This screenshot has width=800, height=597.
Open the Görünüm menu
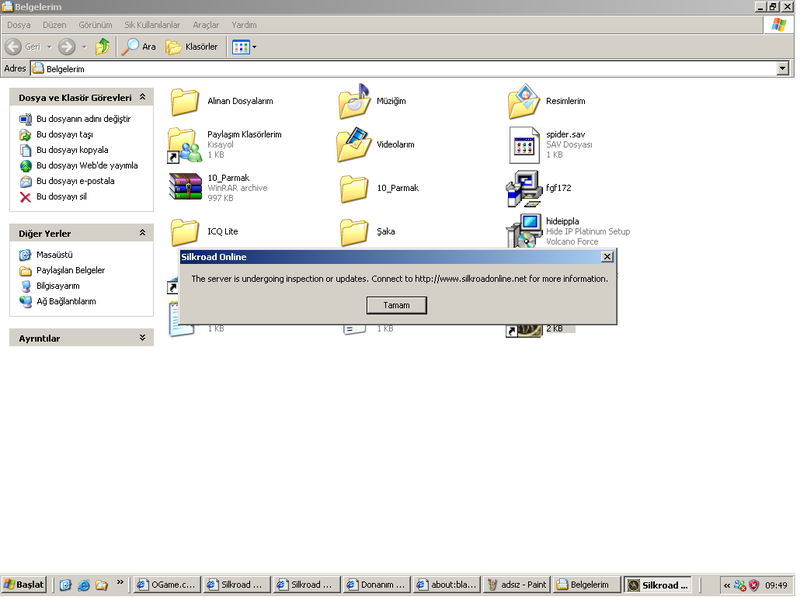coord(95,24)
